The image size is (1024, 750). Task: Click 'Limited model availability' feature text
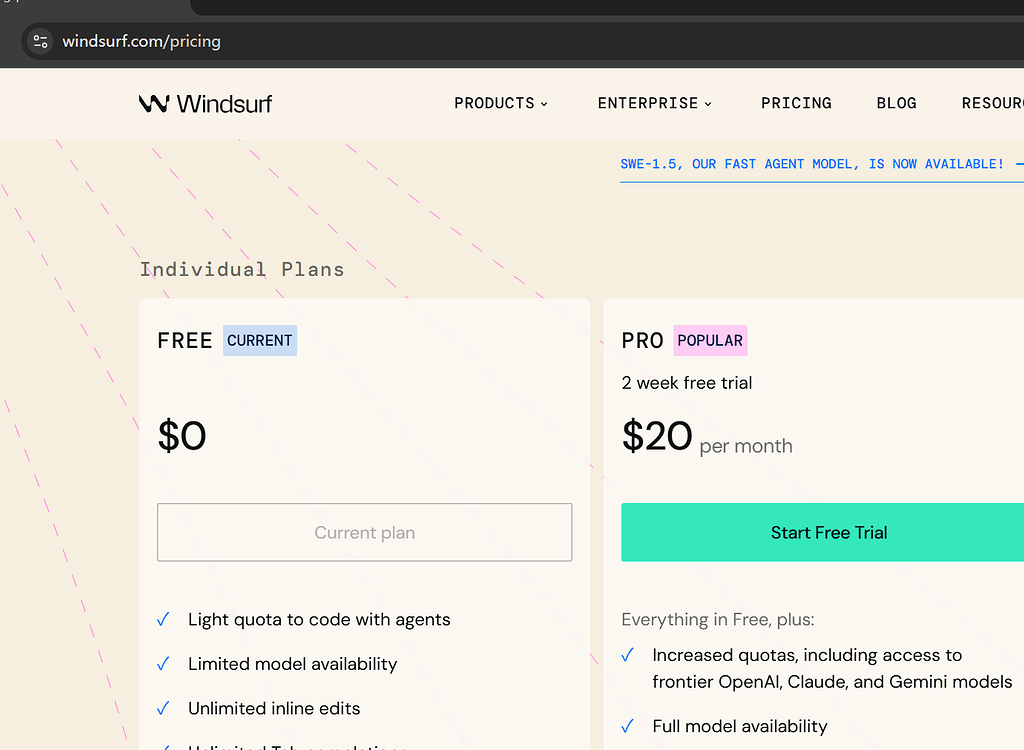293,664
